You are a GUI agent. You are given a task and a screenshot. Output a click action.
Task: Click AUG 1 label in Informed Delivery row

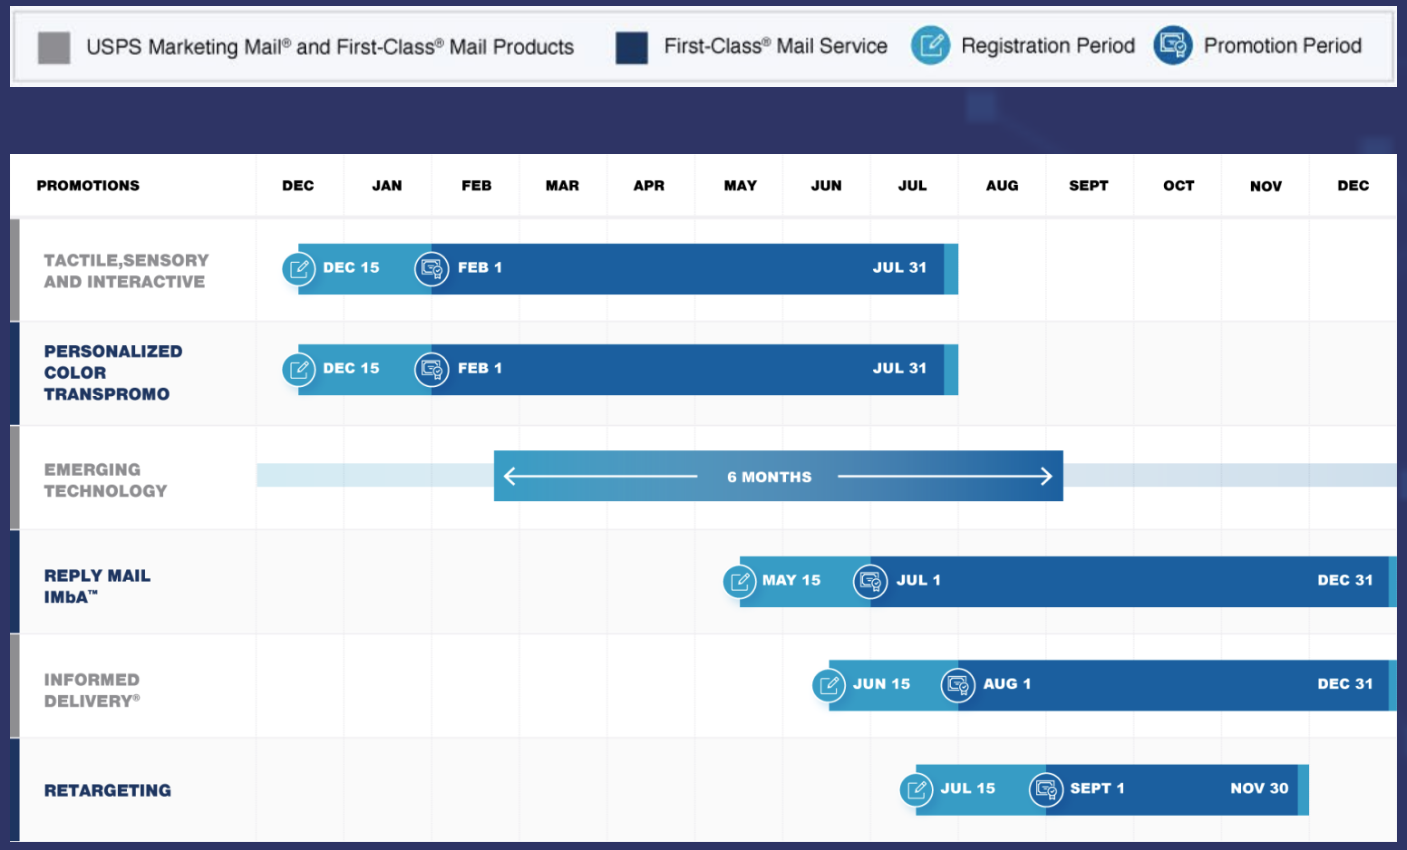click(x=1007, y=684)
